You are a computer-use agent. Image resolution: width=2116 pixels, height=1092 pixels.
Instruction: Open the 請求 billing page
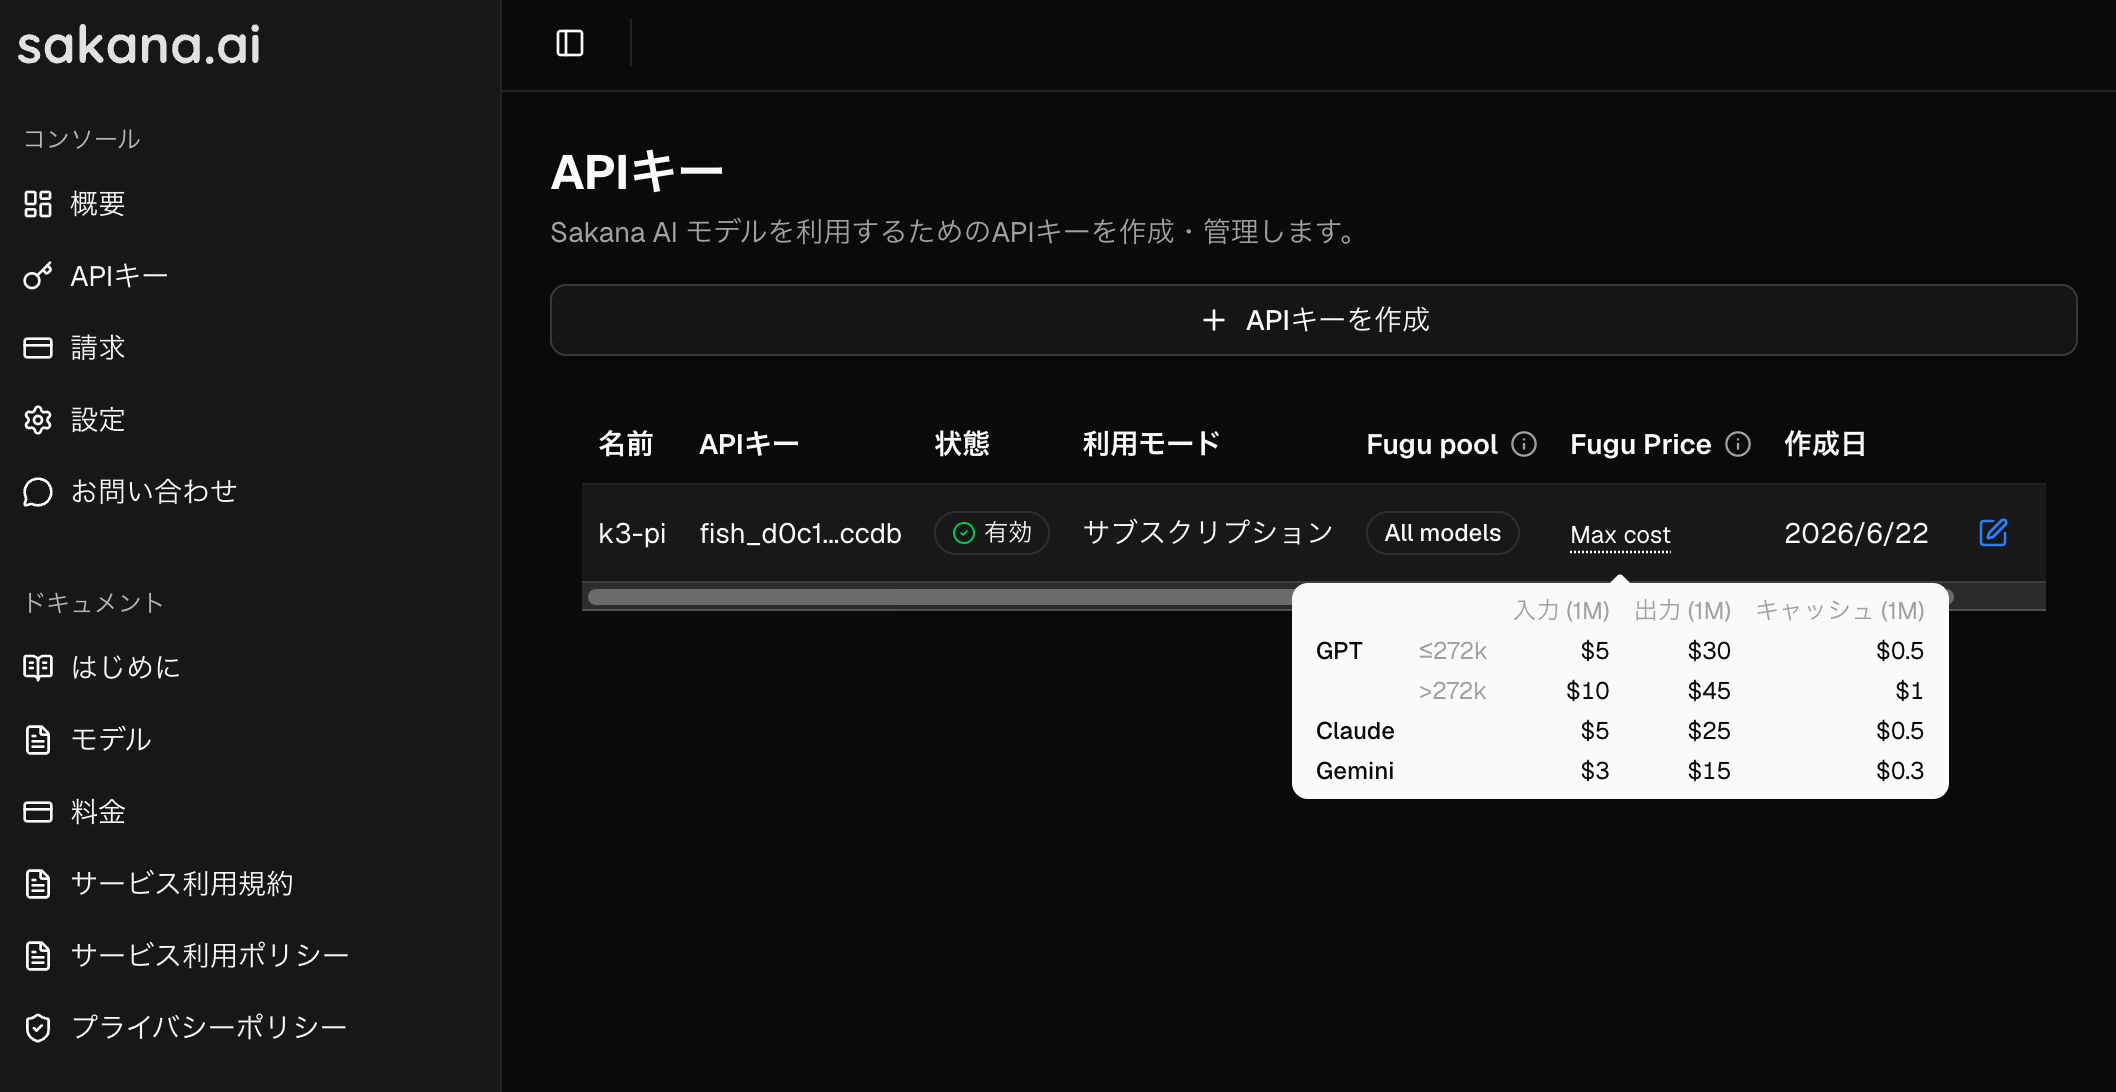coord(98,348)
